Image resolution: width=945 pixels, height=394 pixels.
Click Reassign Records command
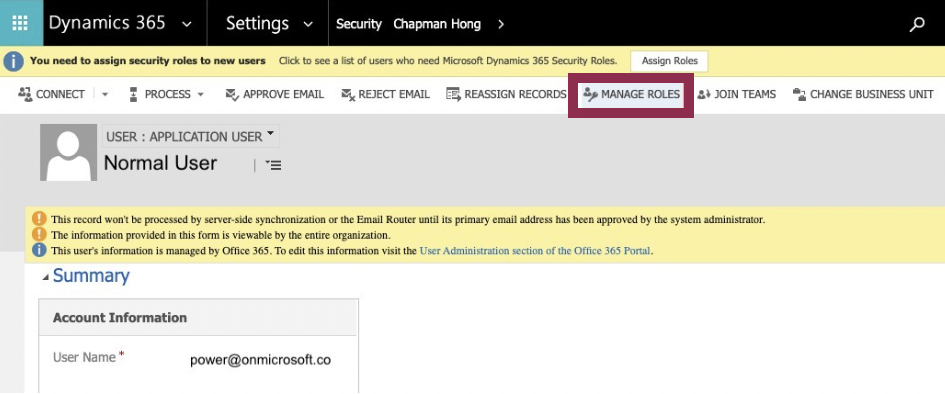(506, 95)
